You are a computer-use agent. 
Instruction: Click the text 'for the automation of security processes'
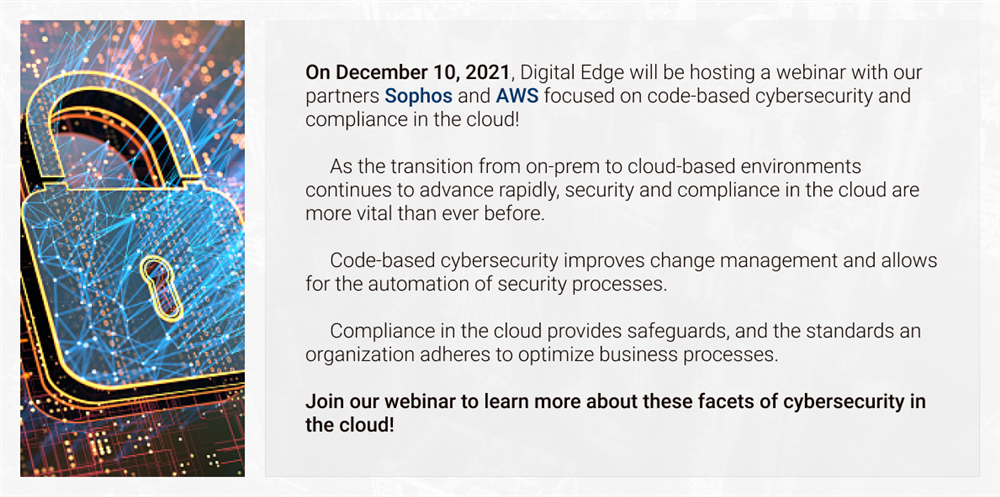[486, 284]
